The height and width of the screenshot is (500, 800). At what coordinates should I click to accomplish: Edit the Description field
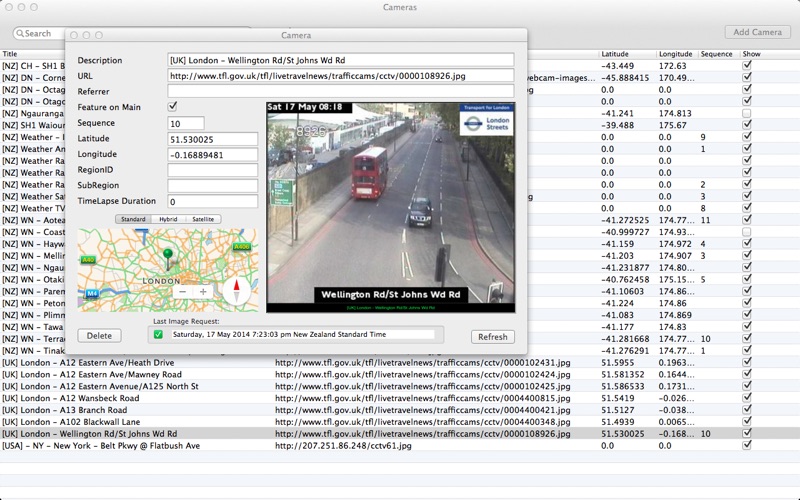click(341, 60)
